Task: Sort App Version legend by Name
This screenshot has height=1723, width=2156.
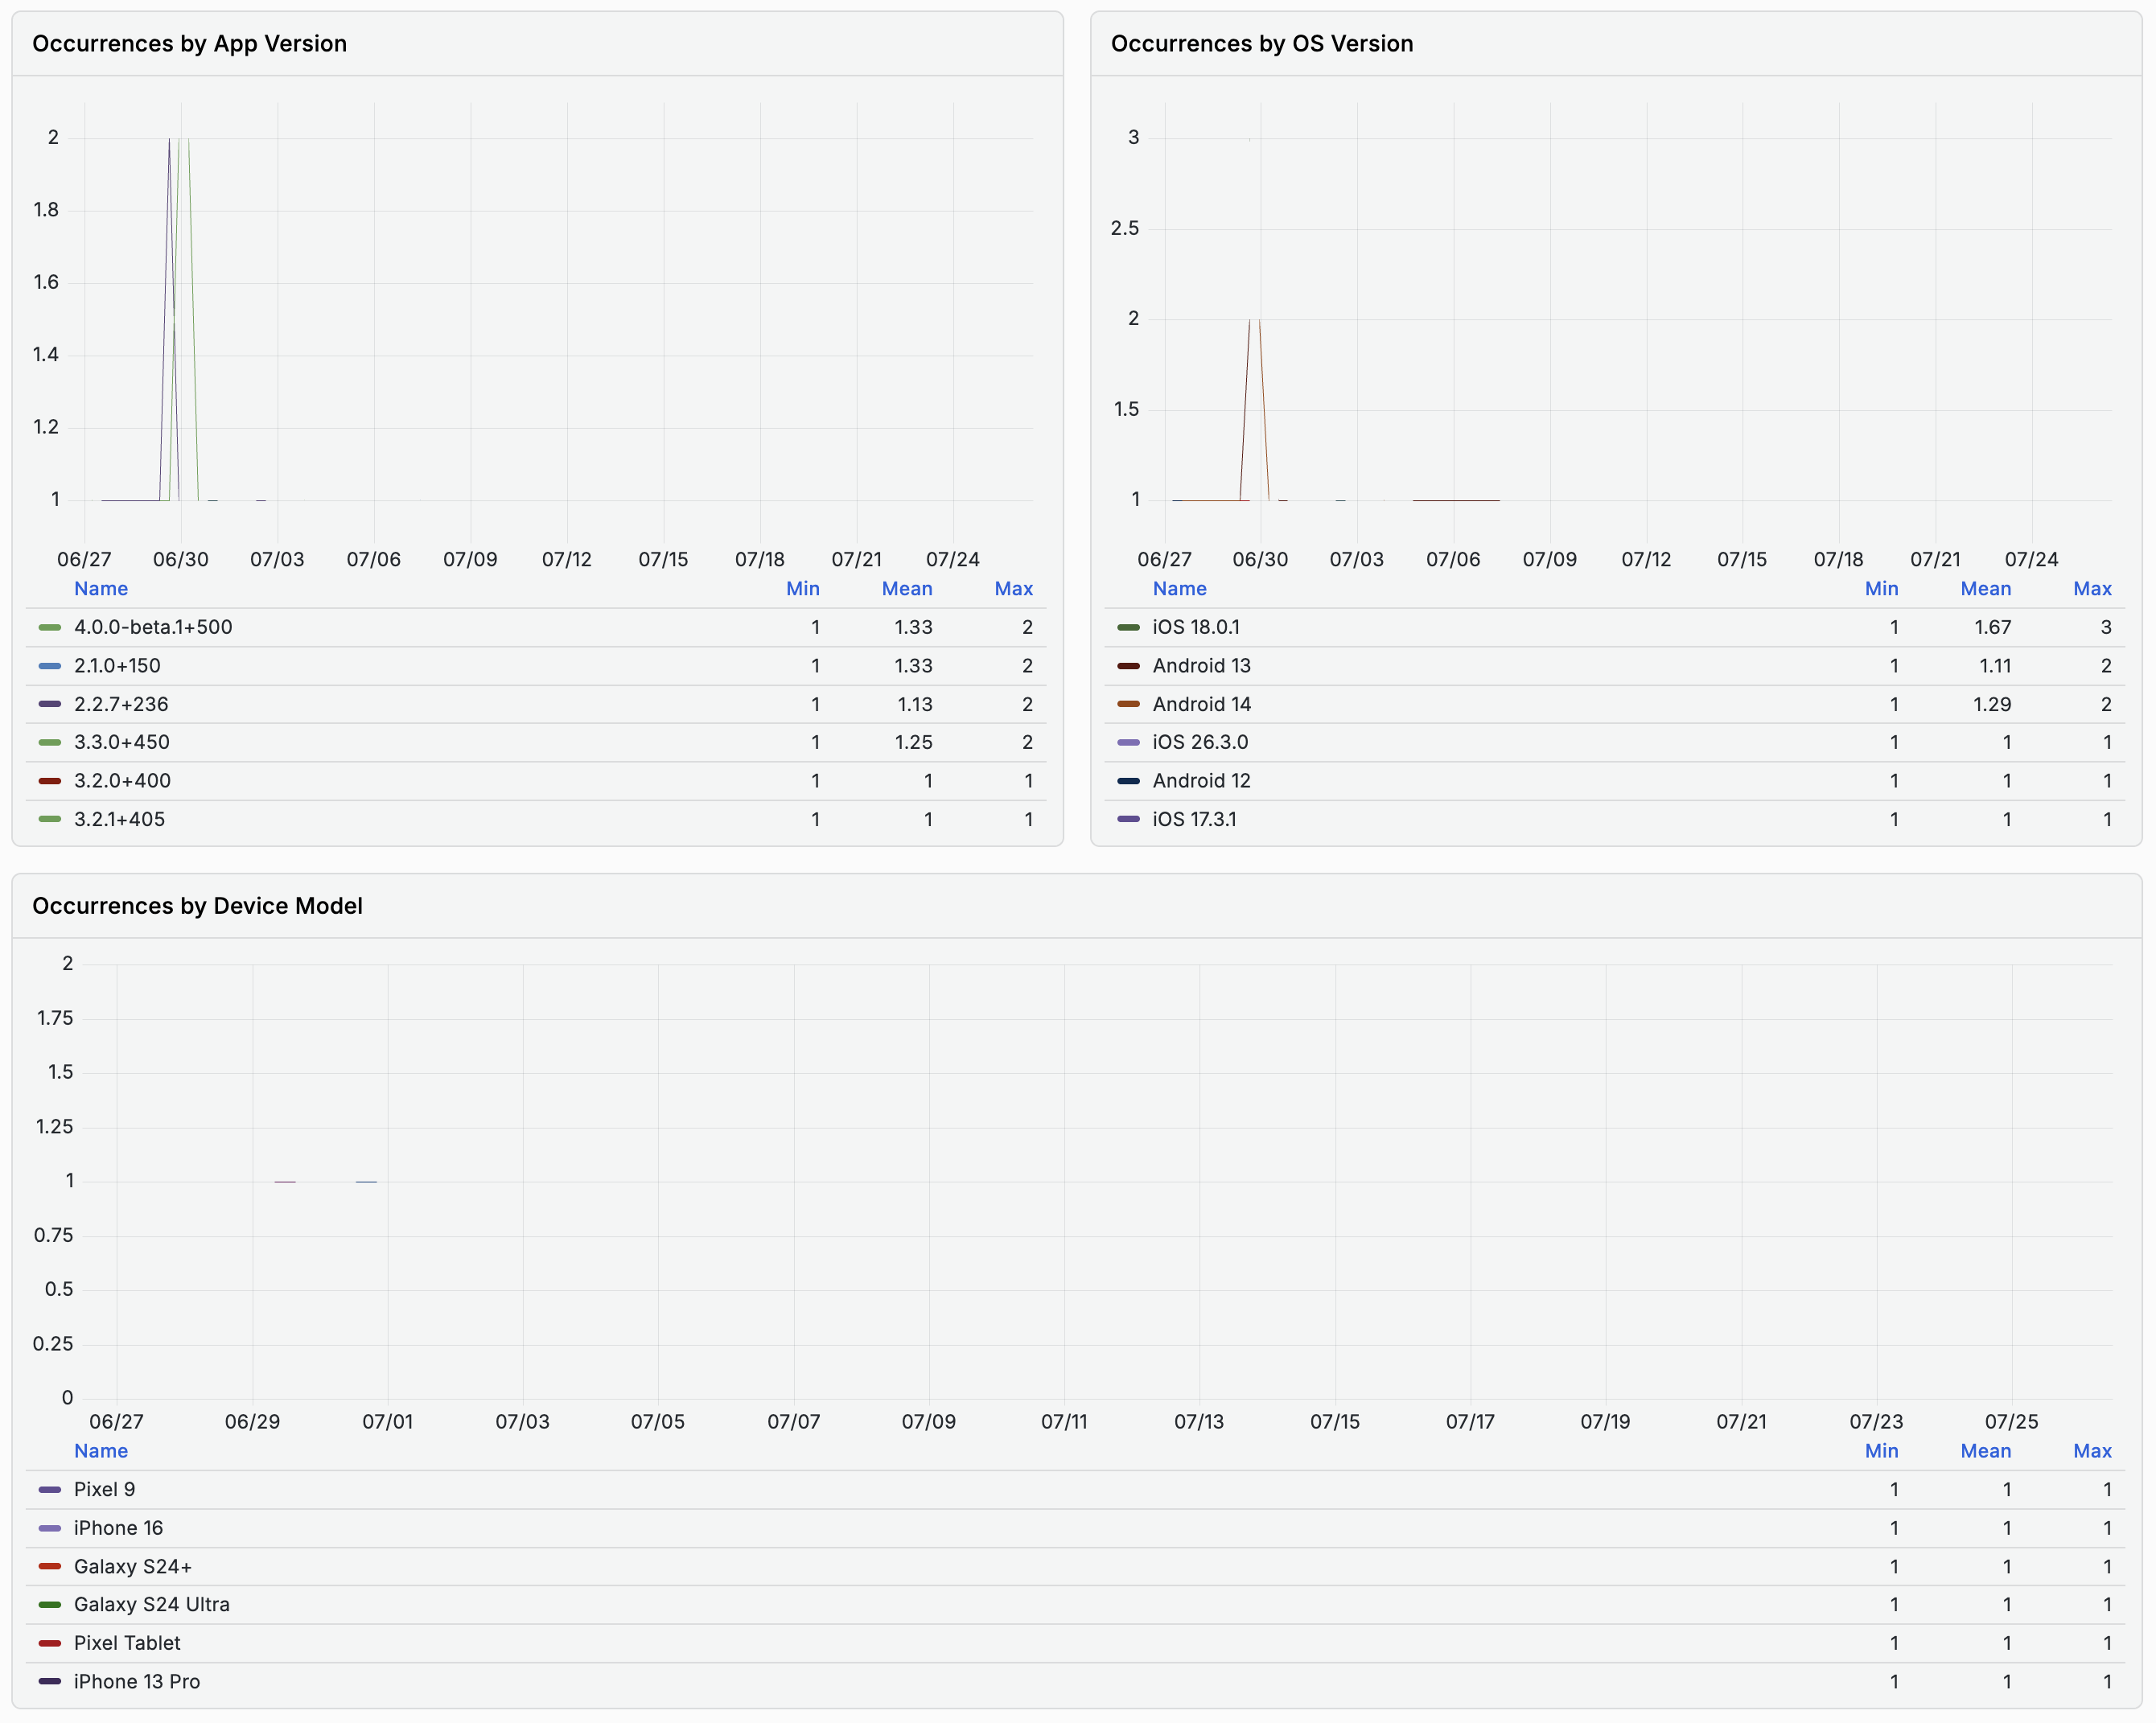Action: coord(101,589)
